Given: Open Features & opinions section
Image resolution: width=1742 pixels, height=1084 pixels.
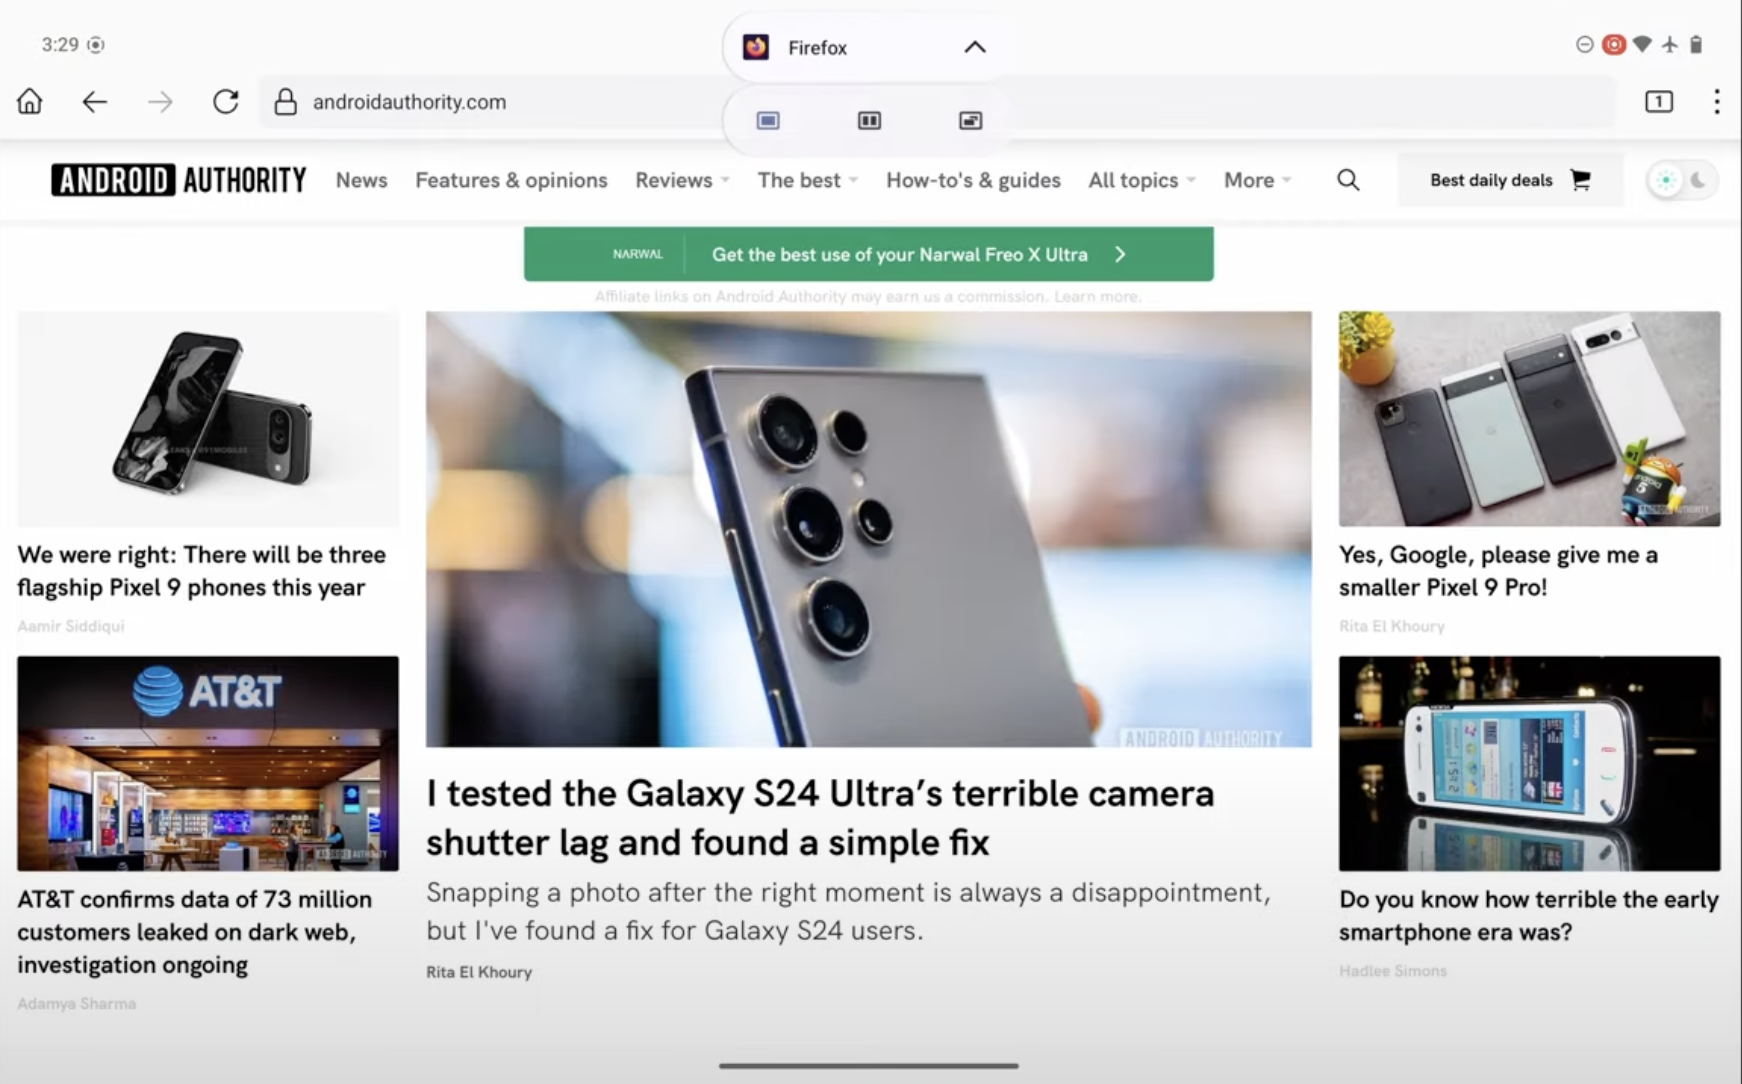Looking at the screenshot, I should coord(511,180).
